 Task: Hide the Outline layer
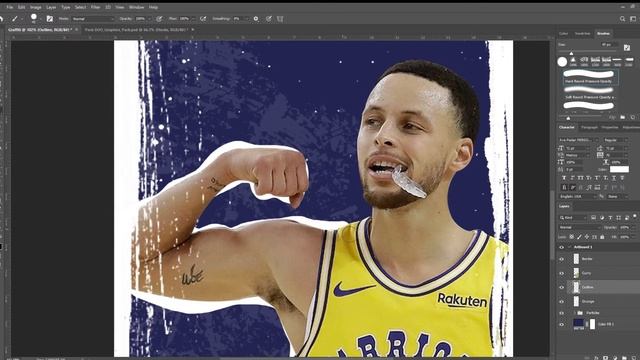coord(561,287)
